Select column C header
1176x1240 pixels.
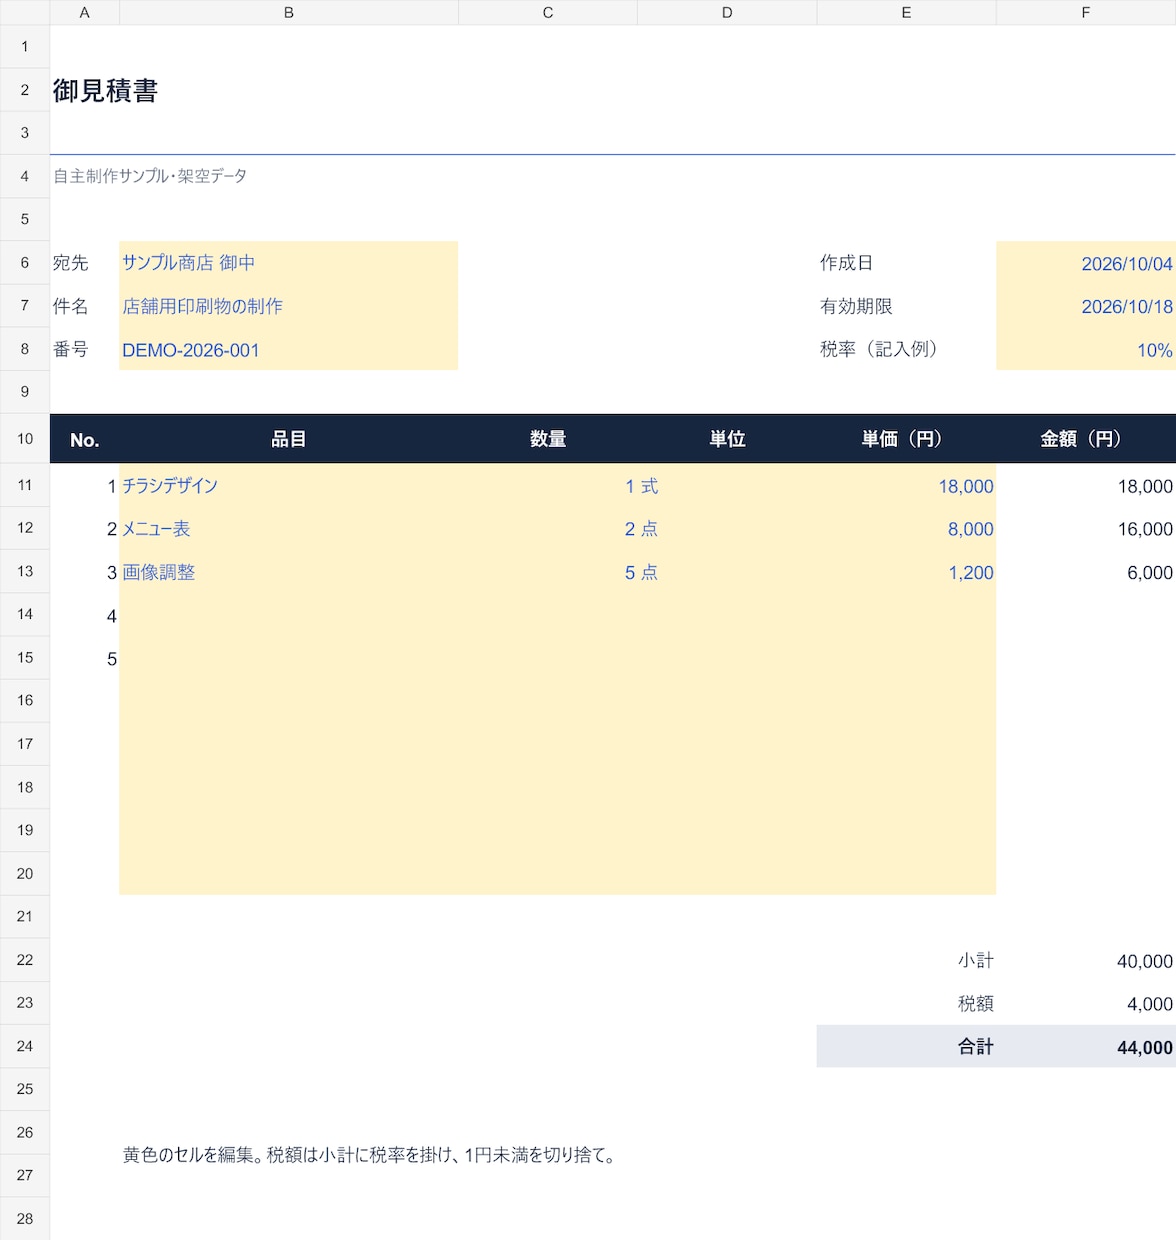(547, 12)
